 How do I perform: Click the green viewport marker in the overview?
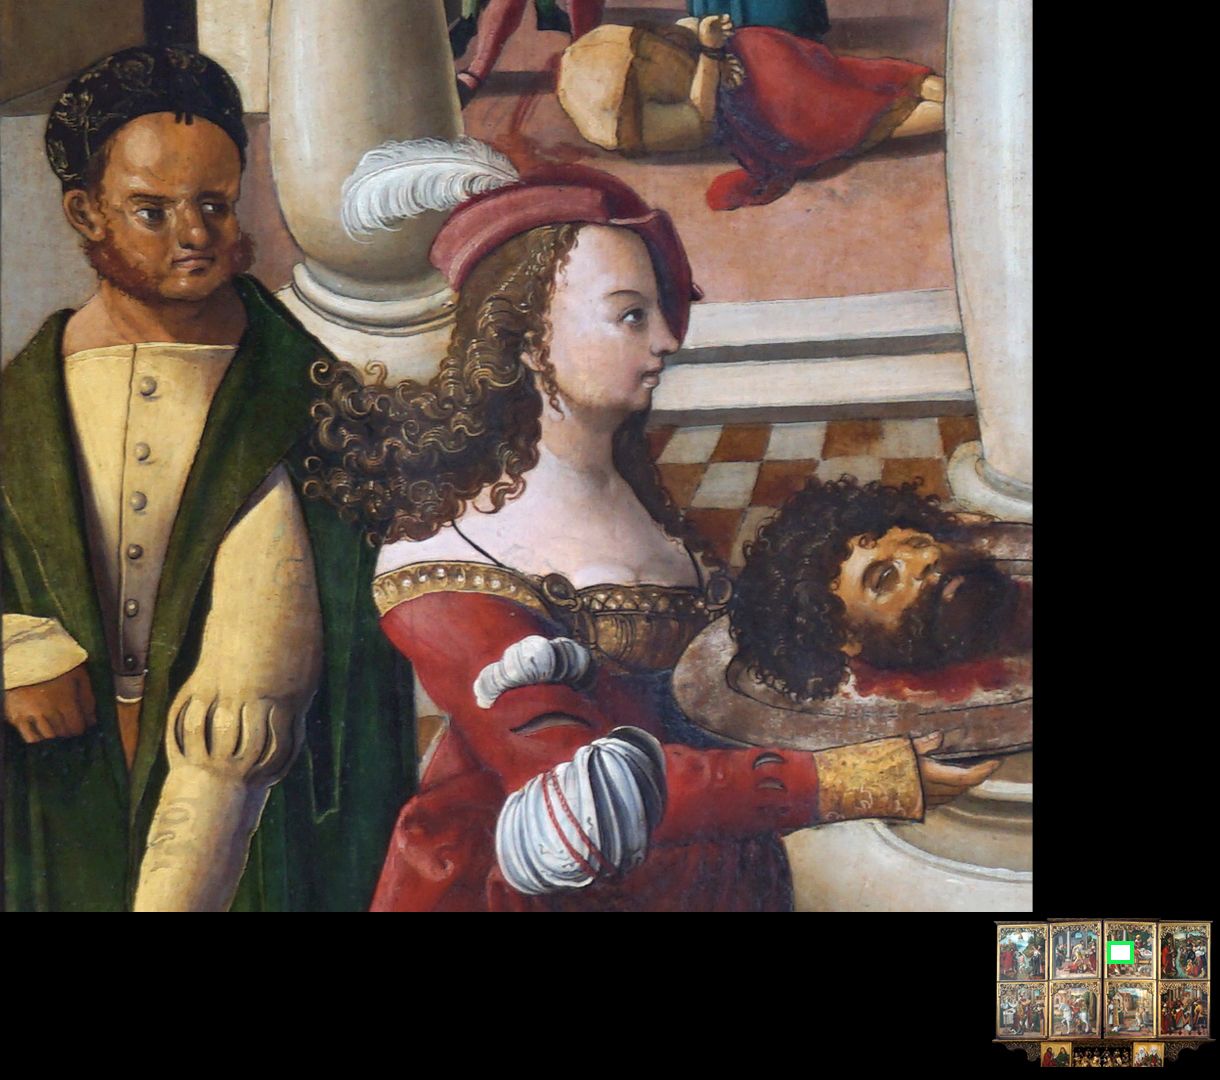[1120, 953]
